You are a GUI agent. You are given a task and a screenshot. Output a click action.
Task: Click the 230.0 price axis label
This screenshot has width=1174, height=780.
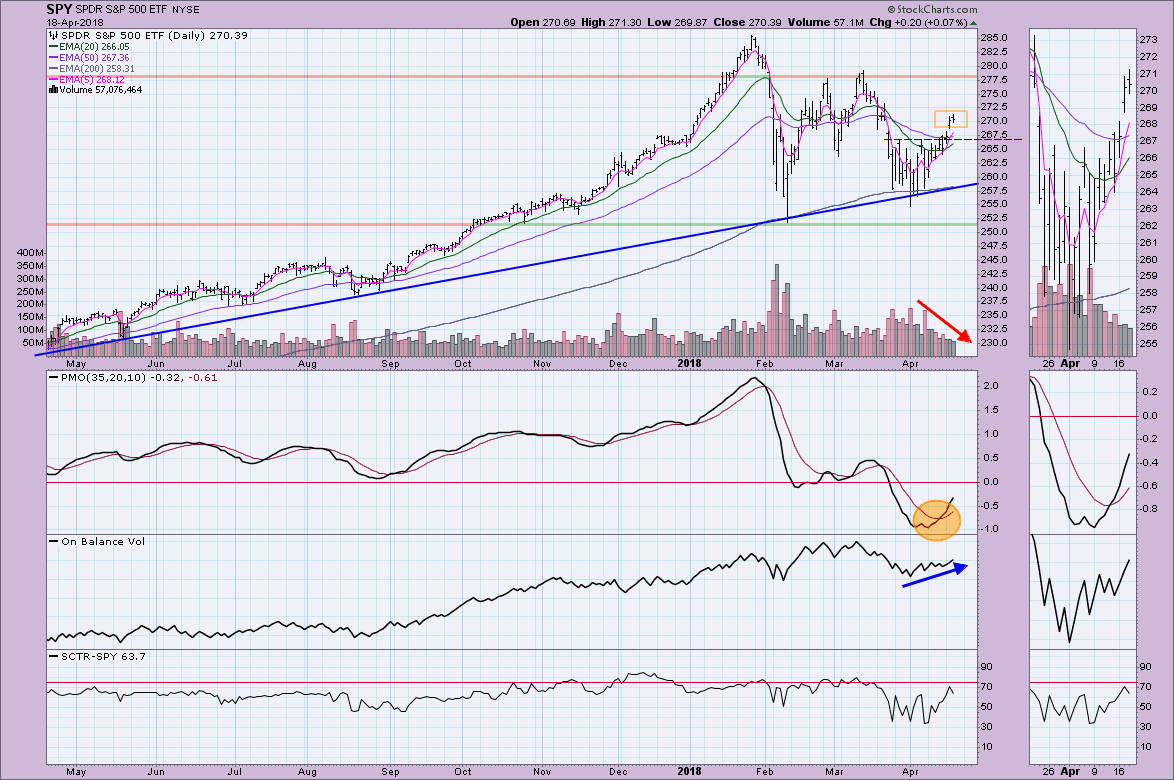click(994, 343)
